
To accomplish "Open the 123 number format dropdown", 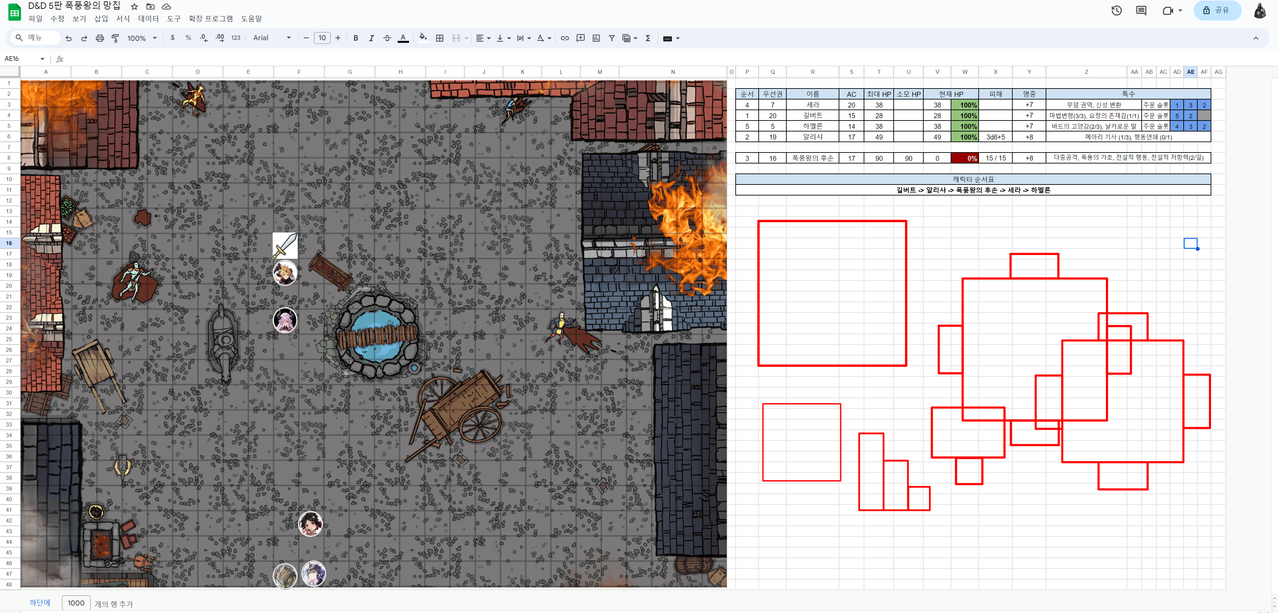I will tap(236, 38).
